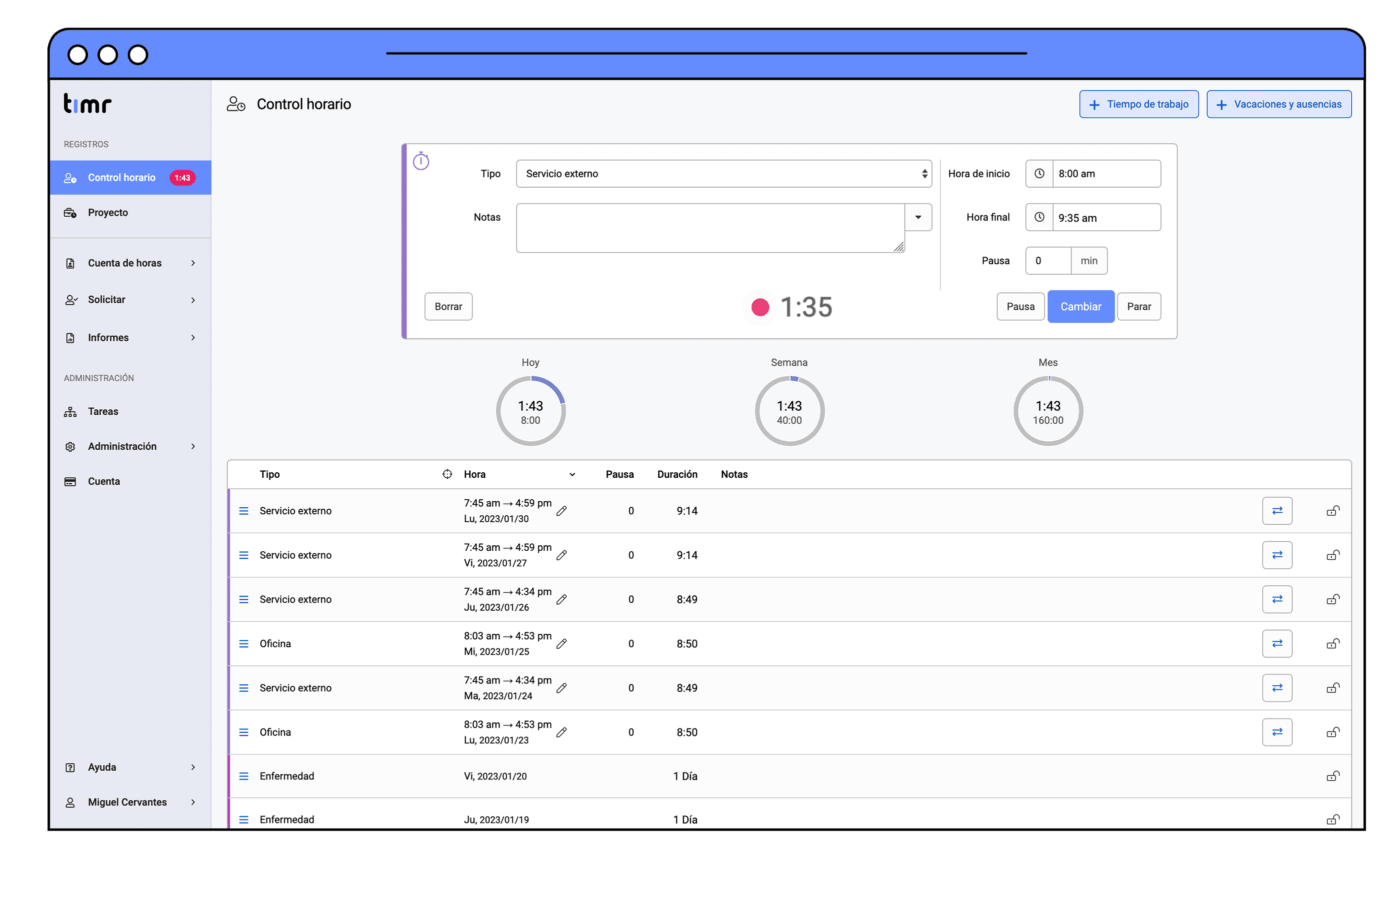Open the Tipo dropdown showing Servicio externo
The height and width of the screenshot is (911, 1400).
(x=724, y=174)
